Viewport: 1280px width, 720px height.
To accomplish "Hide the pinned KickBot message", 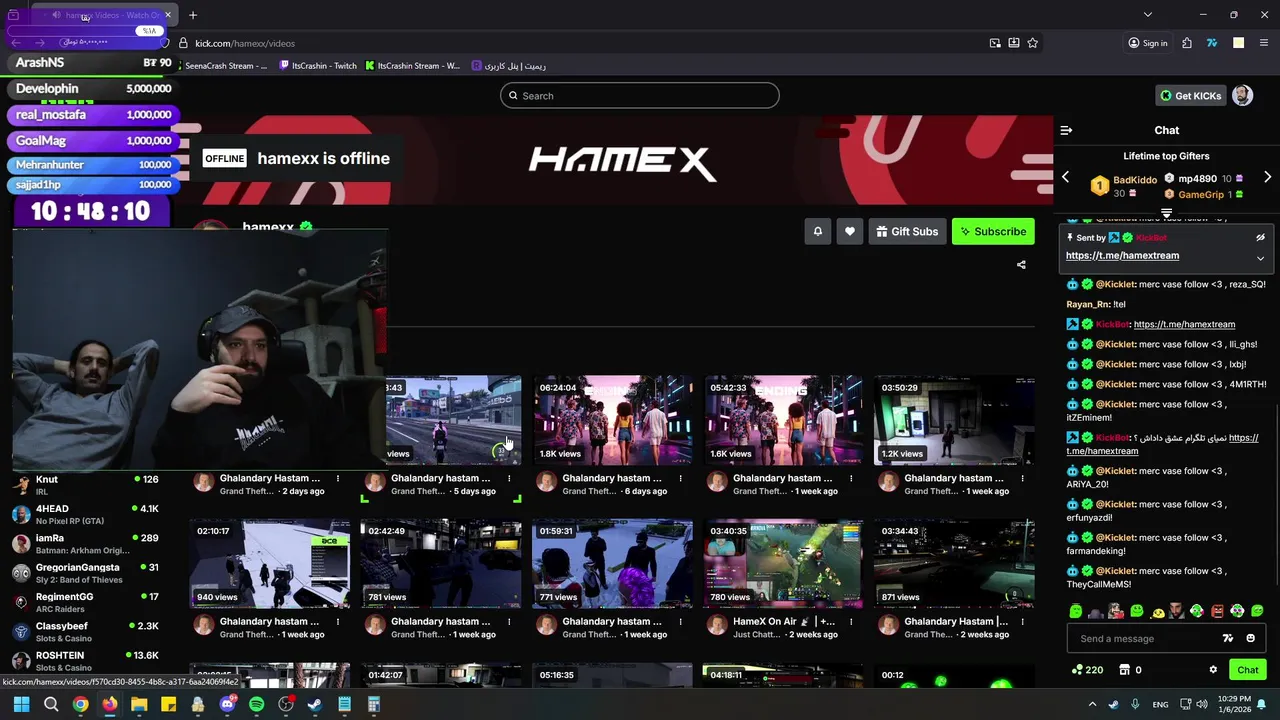I will pyautogui.click(x=1260, y=238).
